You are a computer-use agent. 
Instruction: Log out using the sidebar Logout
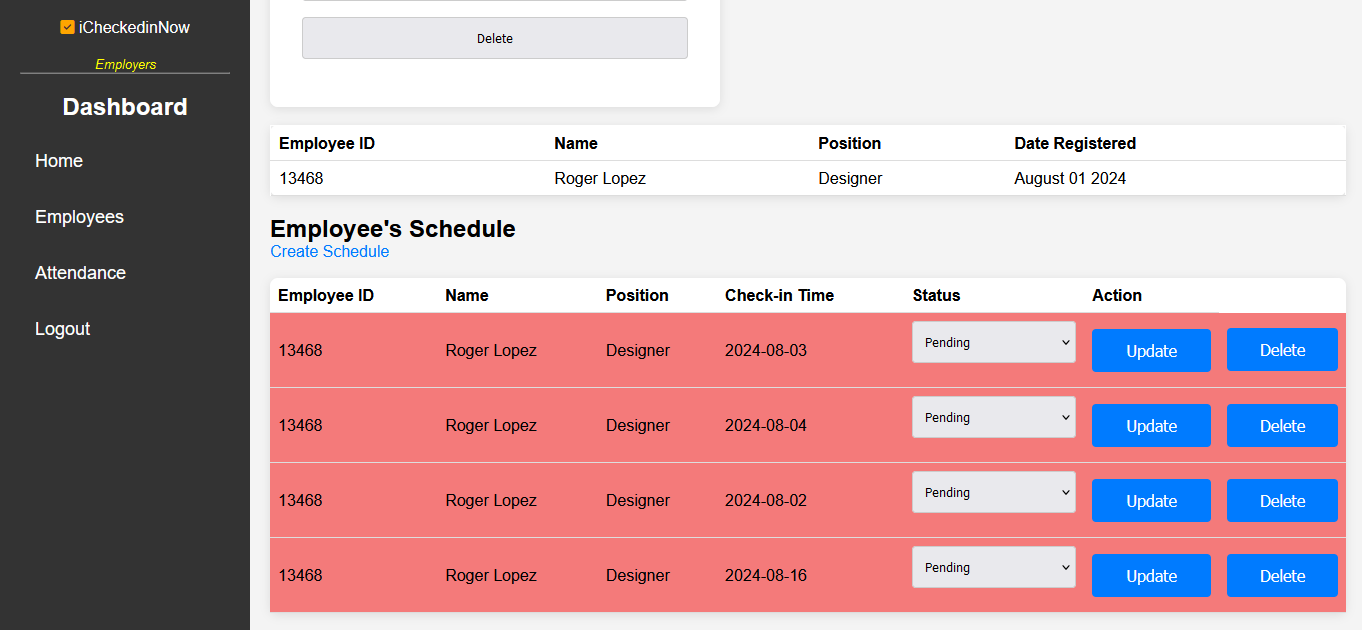62,329
